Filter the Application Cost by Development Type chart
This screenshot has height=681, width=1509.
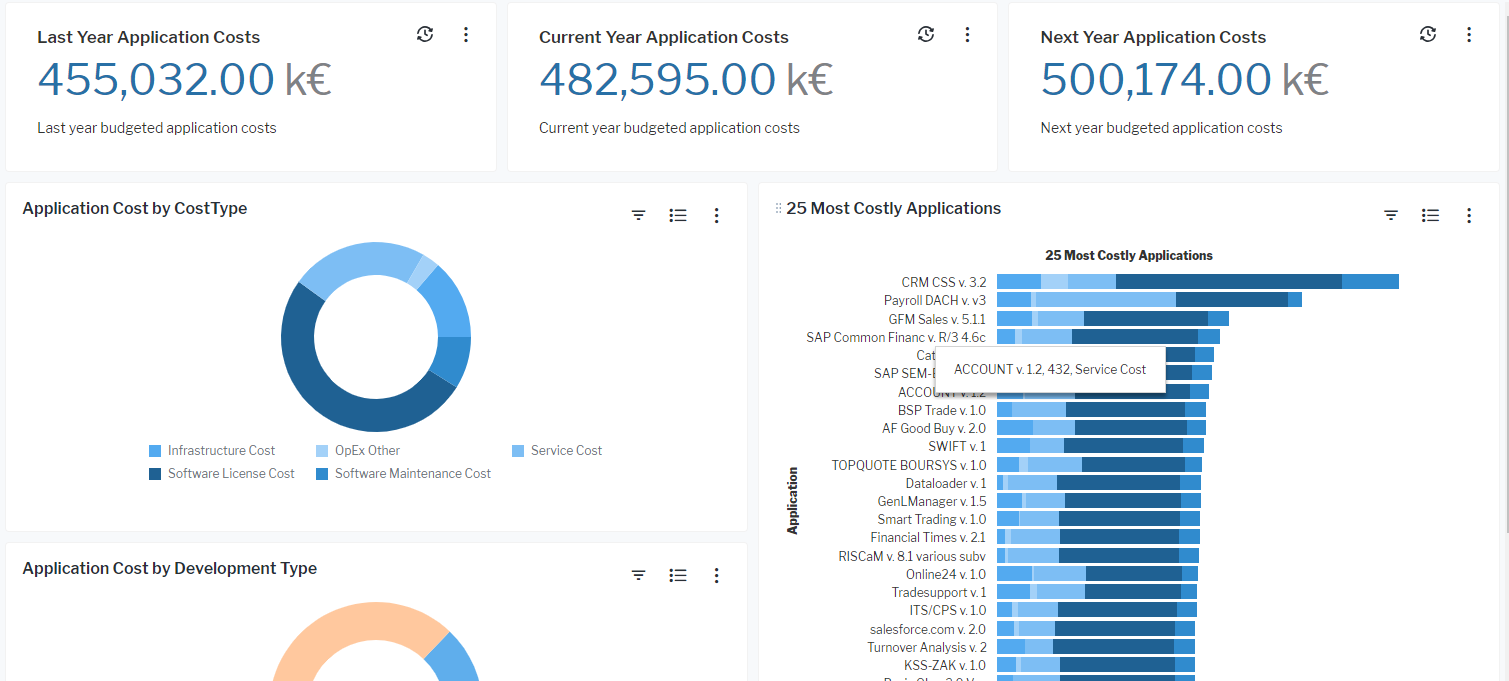coord(639,575)
